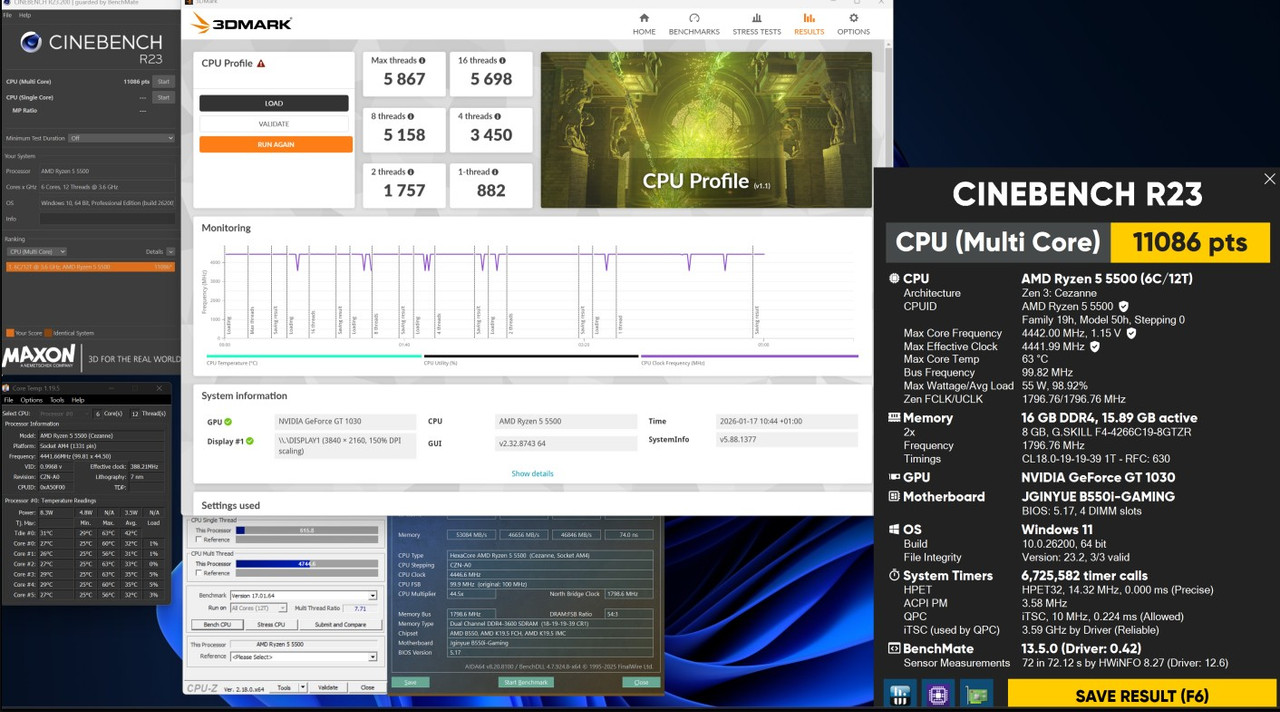1280x712 pixels.
Task: Click Bench CPU button in CPU-Z
Action: click(x=217, y=624)
